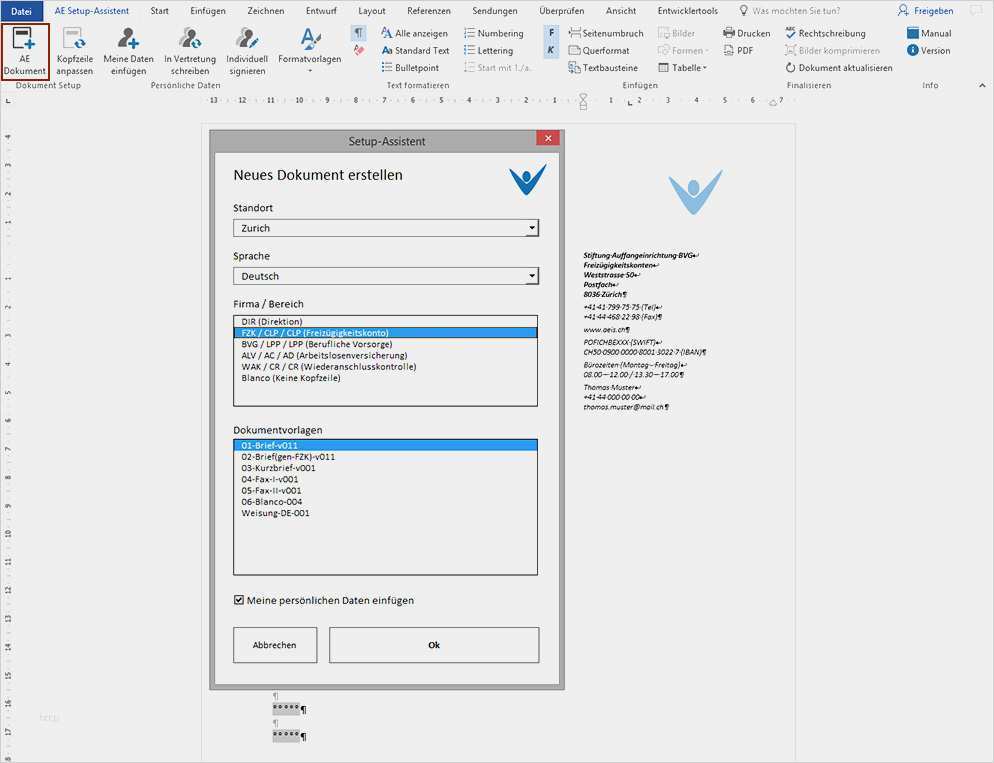Switch to the Überprüfen tab

[562, 11]
